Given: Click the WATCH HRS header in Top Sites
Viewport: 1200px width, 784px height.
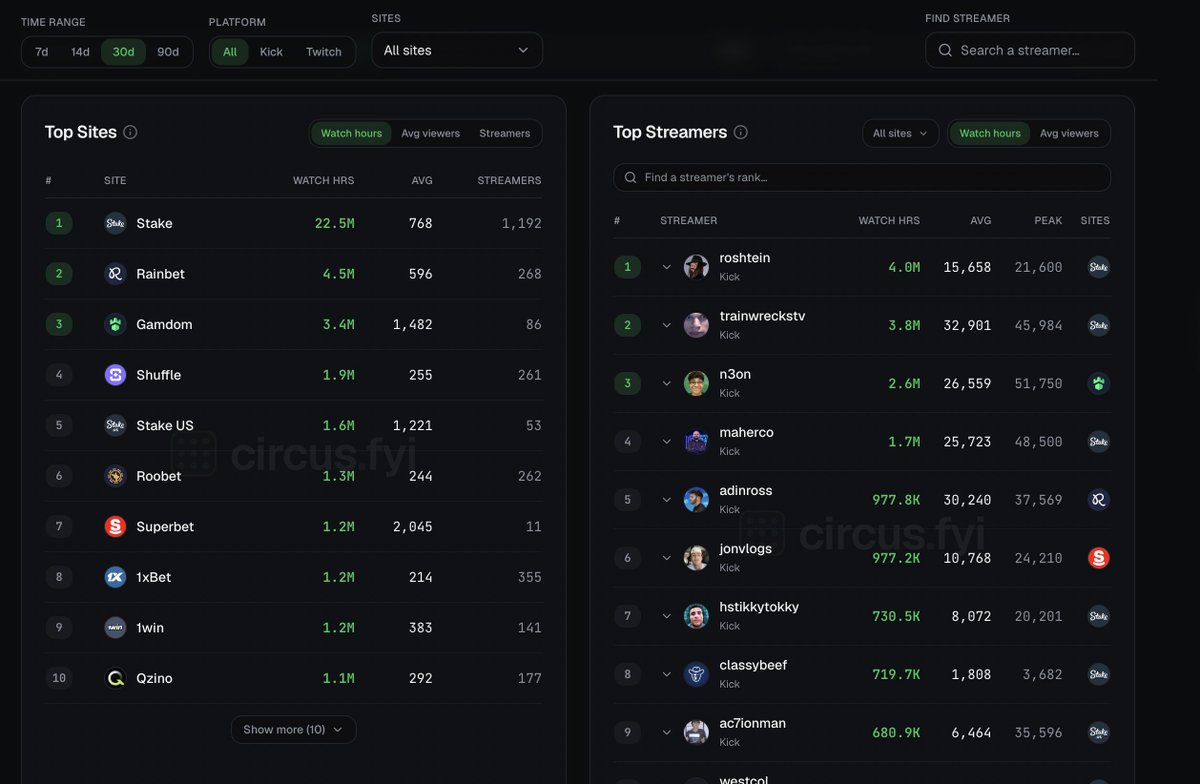Looking at the screenshot, I should coord(323,180).
